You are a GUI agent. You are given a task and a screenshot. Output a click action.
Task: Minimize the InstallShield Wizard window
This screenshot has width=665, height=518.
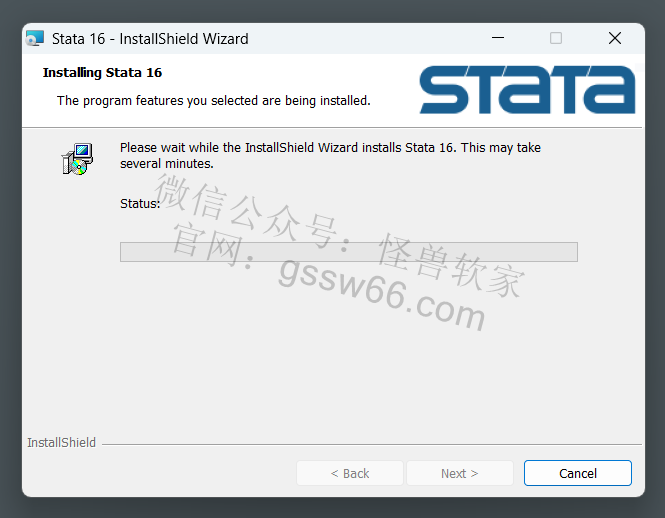(x=497, y=38)
